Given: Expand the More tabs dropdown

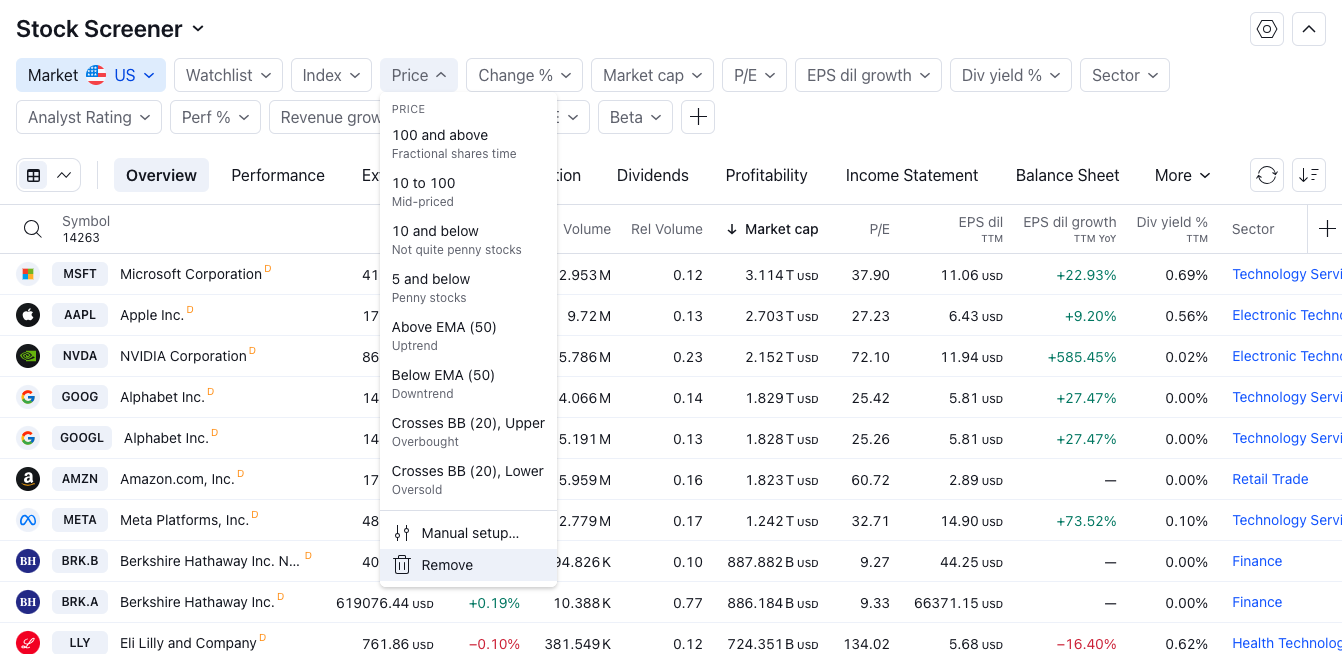Looking at the screenshot, I should coord(1182,175).
